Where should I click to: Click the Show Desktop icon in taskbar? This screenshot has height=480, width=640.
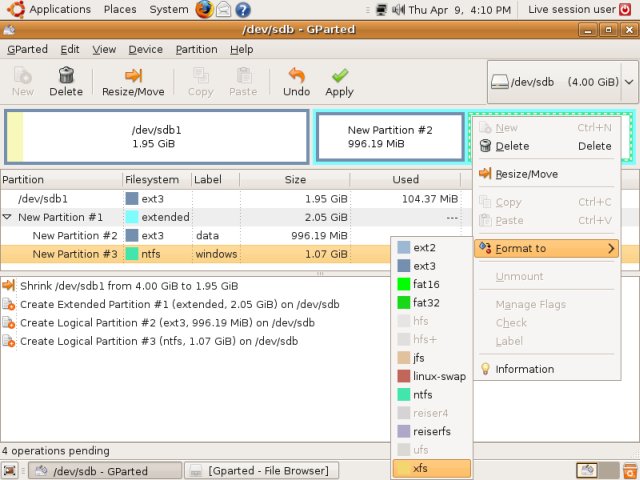click(10, 470)
